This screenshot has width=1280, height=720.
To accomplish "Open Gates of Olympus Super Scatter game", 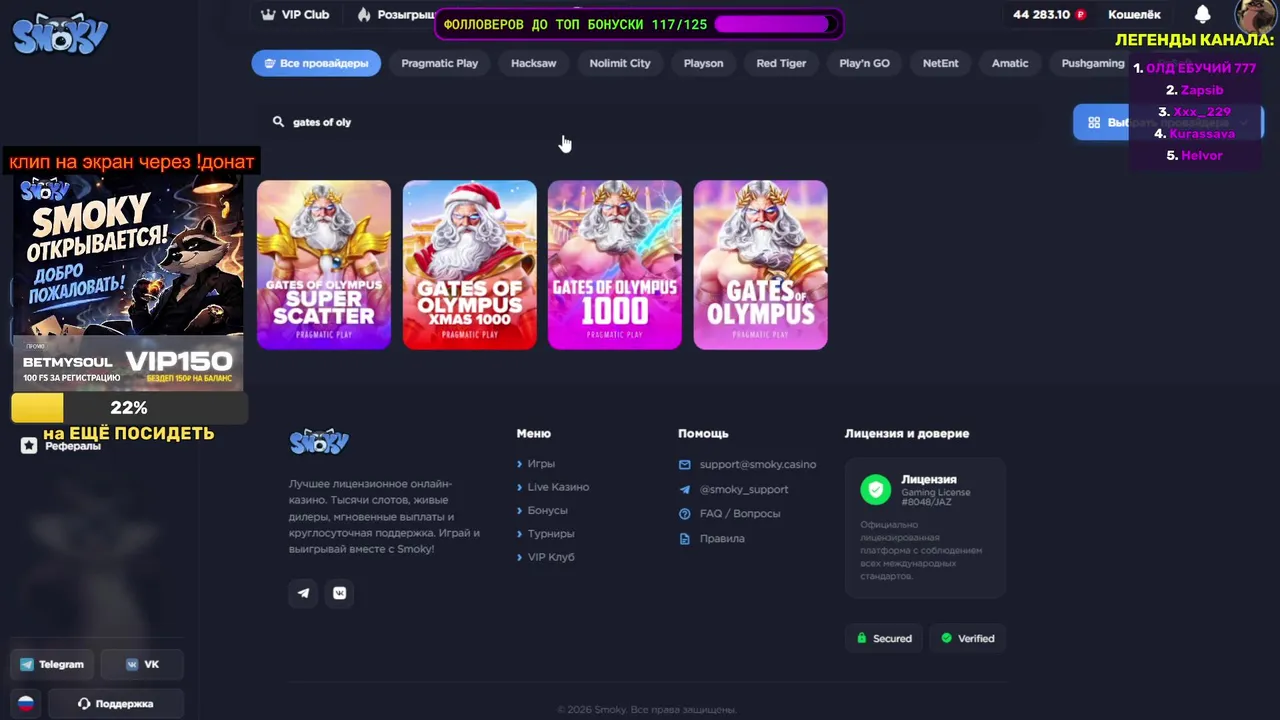I will [x=324, y=265].
